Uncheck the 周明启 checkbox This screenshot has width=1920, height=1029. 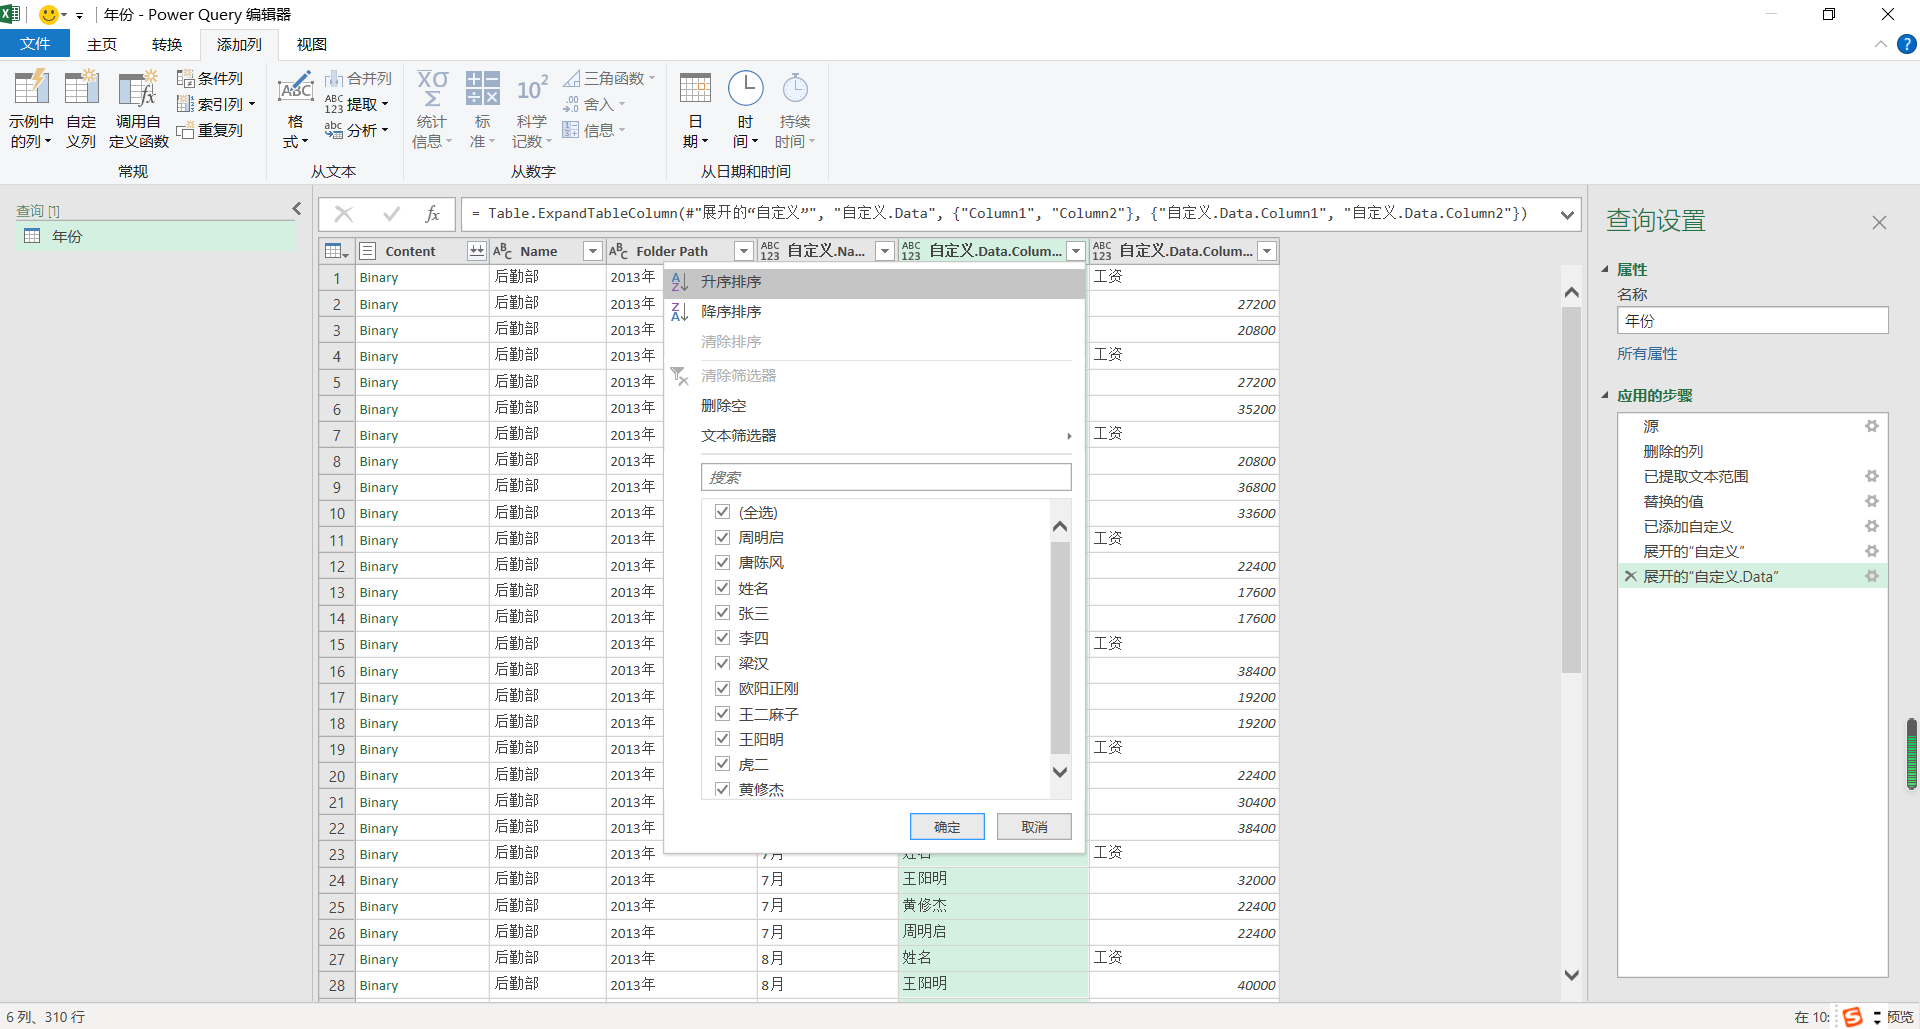[722, 537]
